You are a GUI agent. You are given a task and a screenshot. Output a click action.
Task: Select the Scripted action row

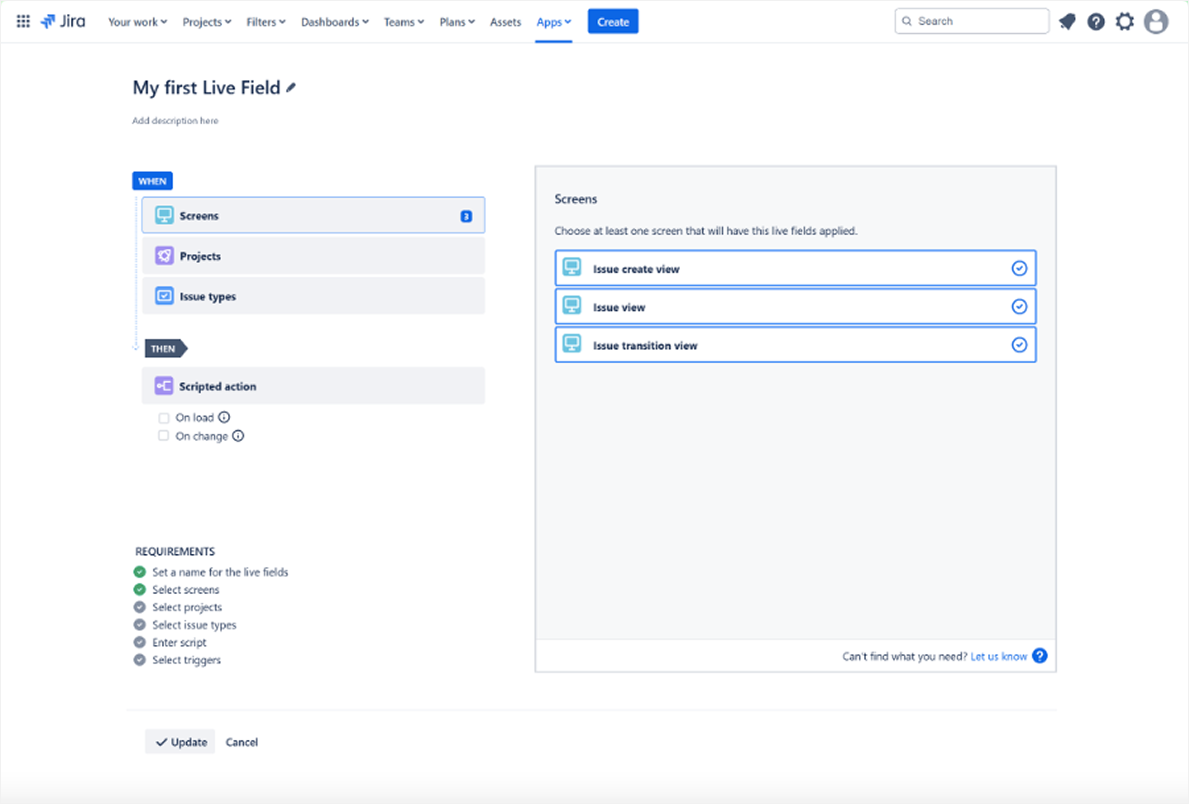[x=313, y=386]
